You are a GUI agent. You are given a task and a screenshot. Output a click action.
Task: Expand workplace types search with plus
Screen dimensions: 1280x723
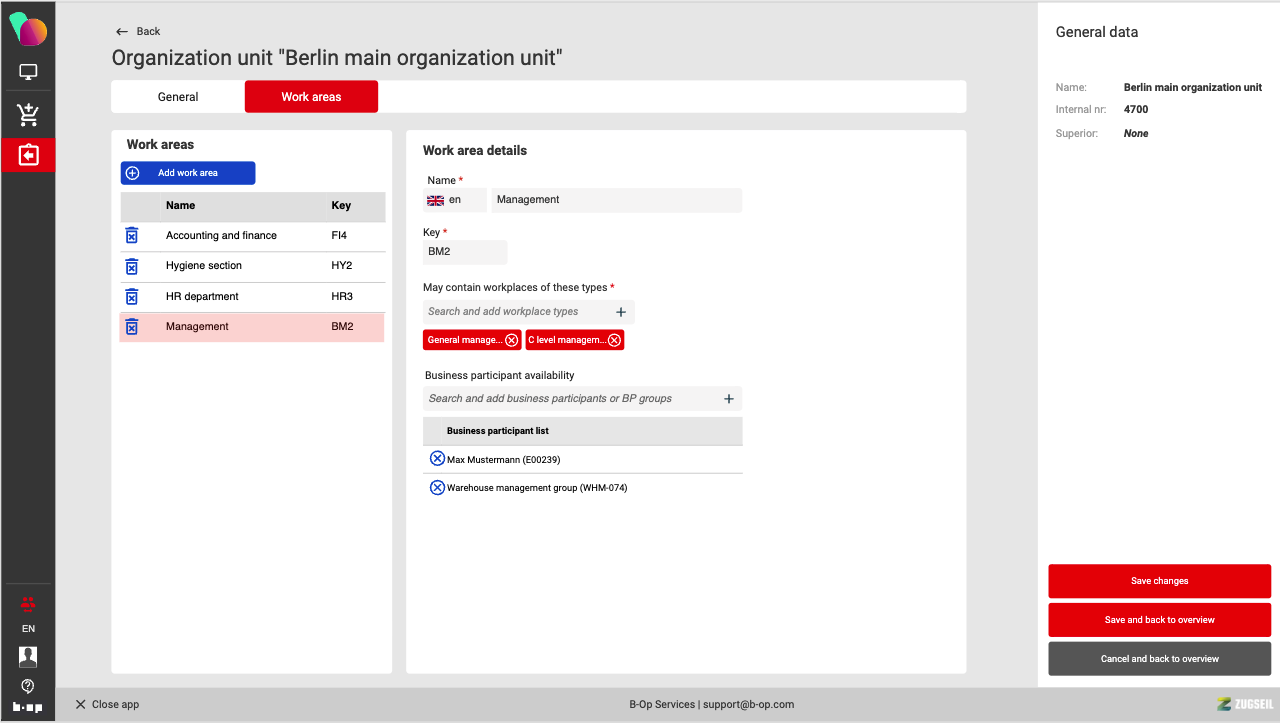click(x=621, y=312)
